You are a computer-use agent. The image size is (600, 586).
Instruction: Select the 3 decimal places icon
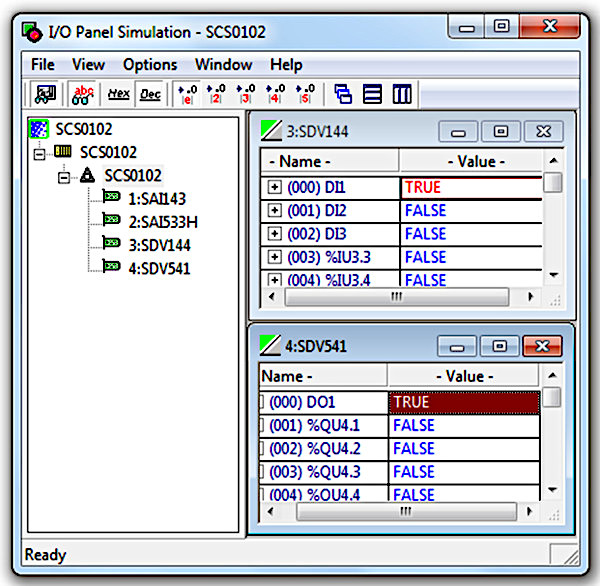click(246, 94)
